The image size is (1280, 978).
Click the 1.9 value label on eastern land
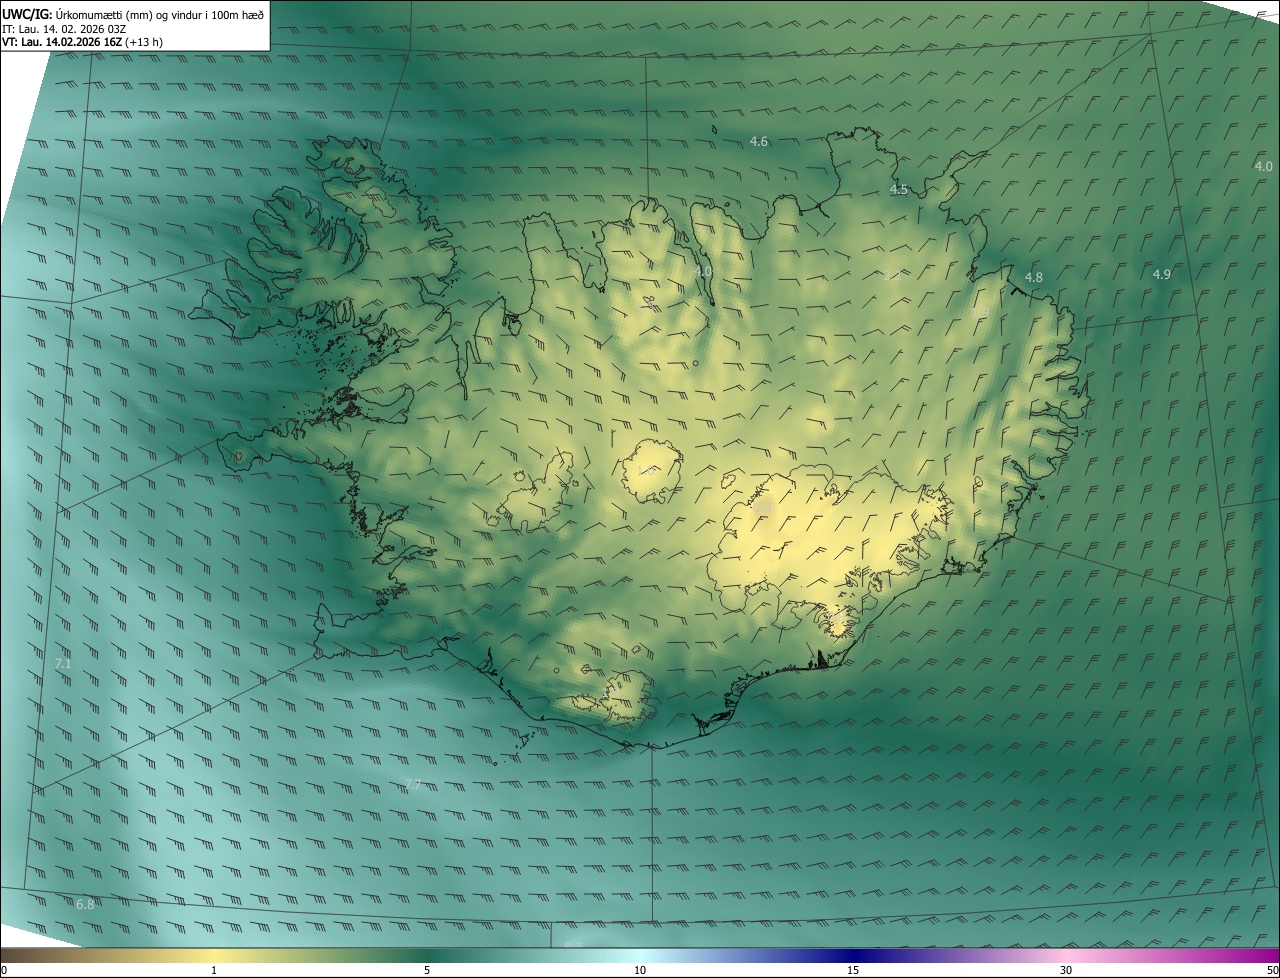tap(980, 313)
